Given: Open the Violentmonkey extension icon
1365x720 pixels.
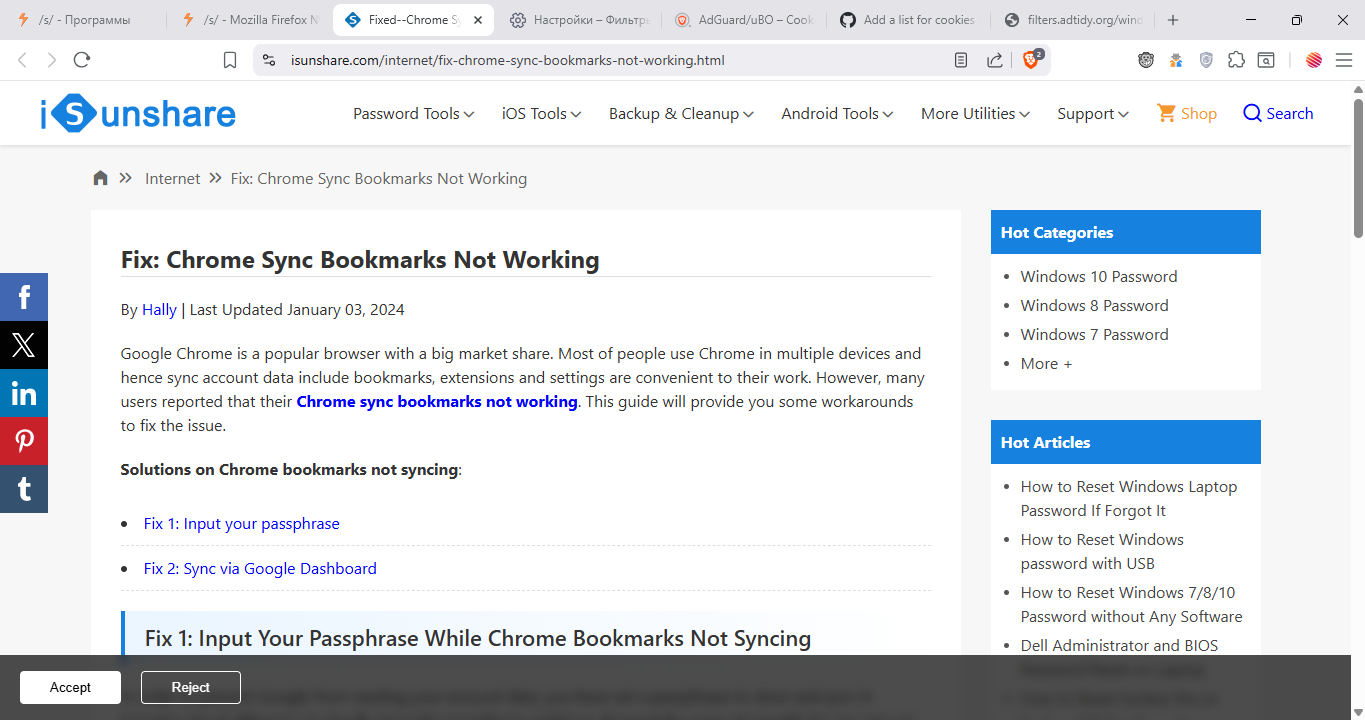Looking at the screenshot, I should 1146,60.
